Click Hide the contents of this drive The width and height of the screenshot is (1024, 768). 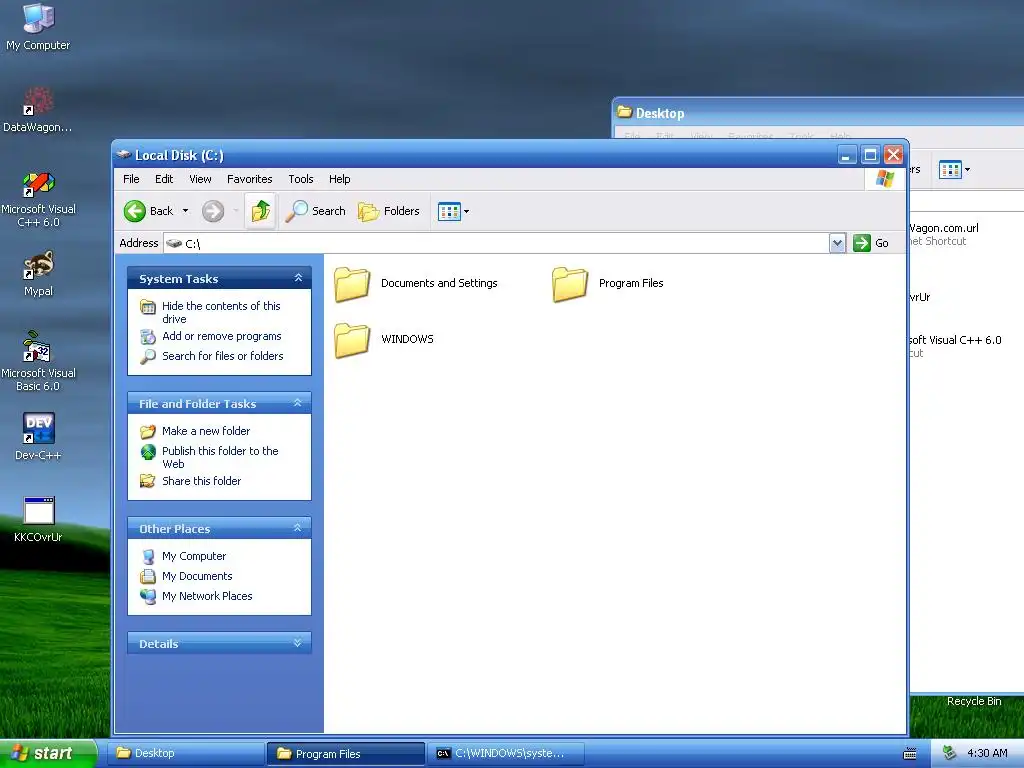[221, 312]
